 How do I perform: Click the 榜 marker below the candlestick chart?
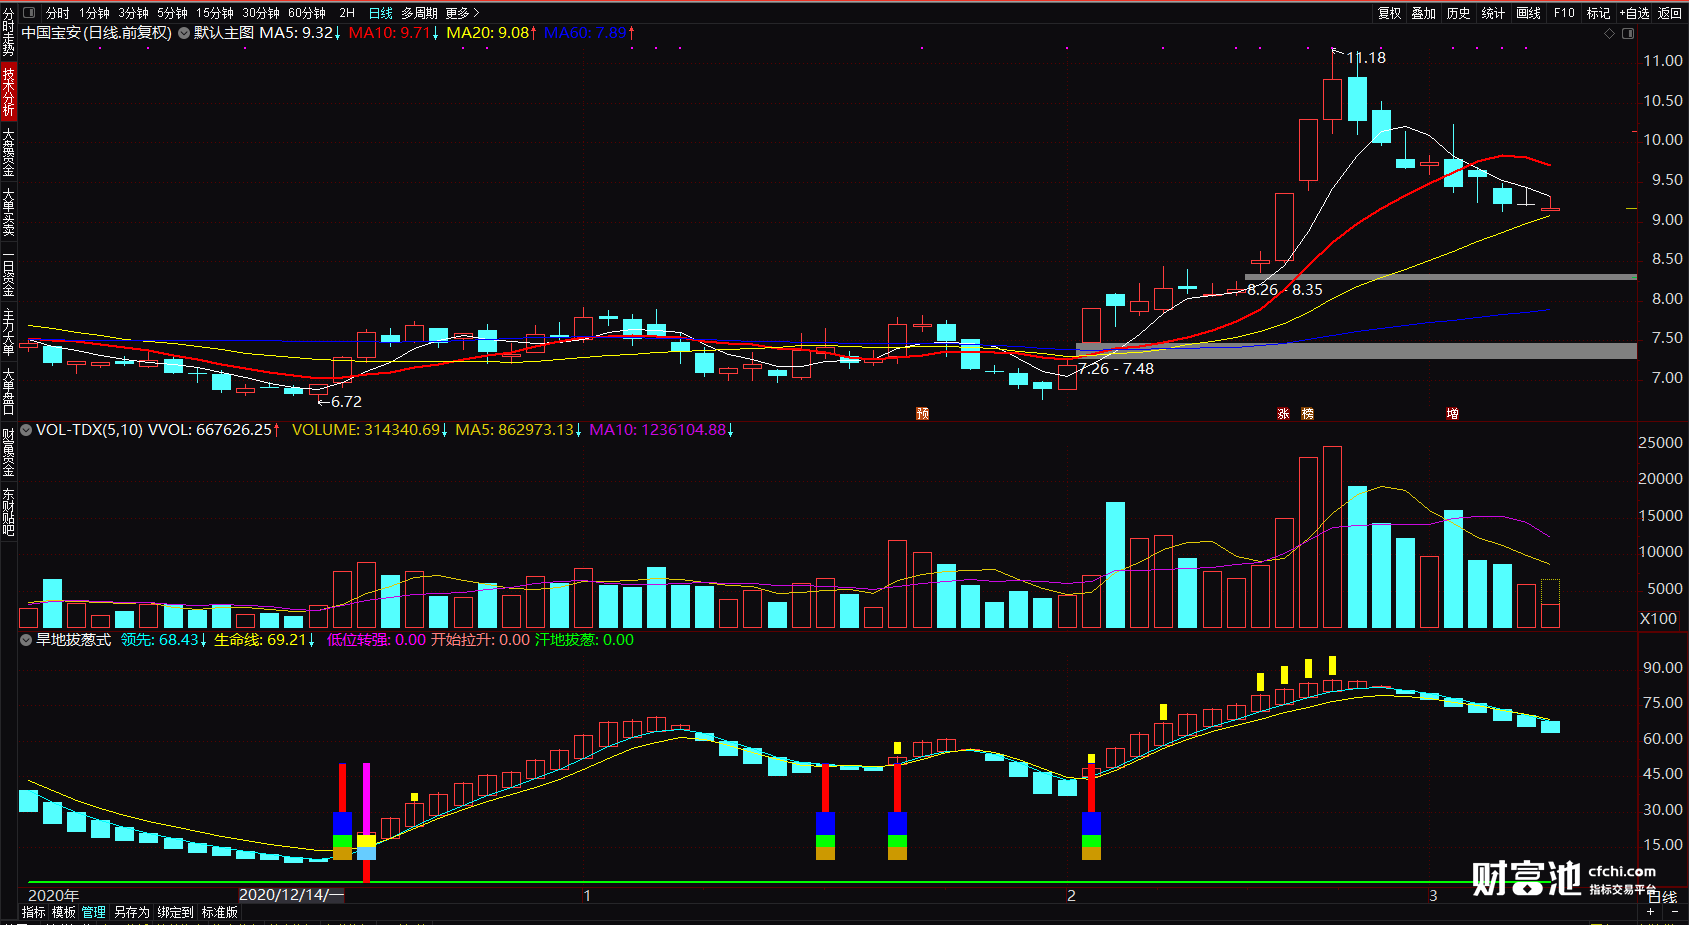click(x=1307, y=413)
